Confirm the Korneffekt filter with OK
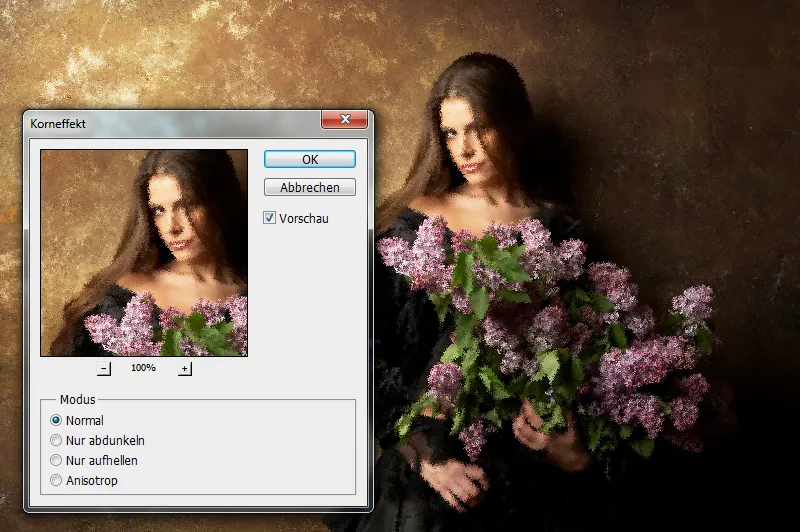 click(x=310, y=159)
